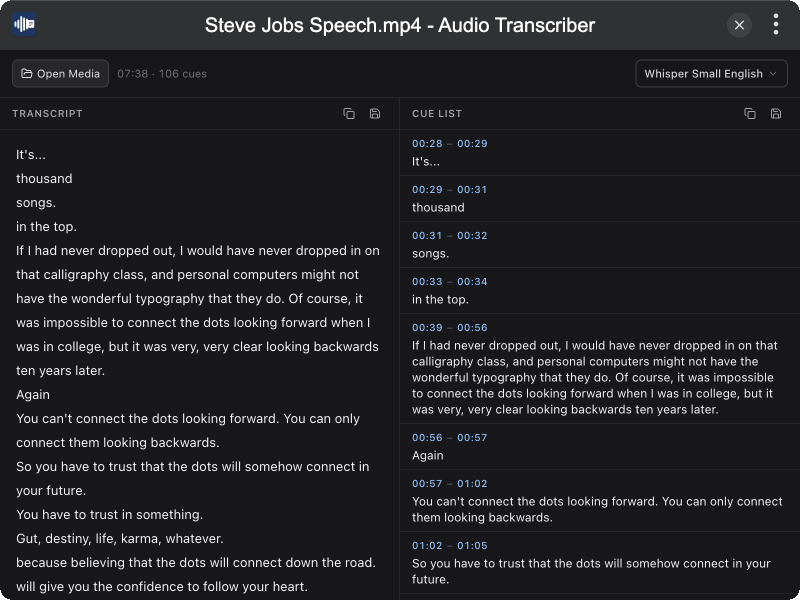Click the "songs." line in the transcript
Screen dimensions: 800x600
[36, 203]
